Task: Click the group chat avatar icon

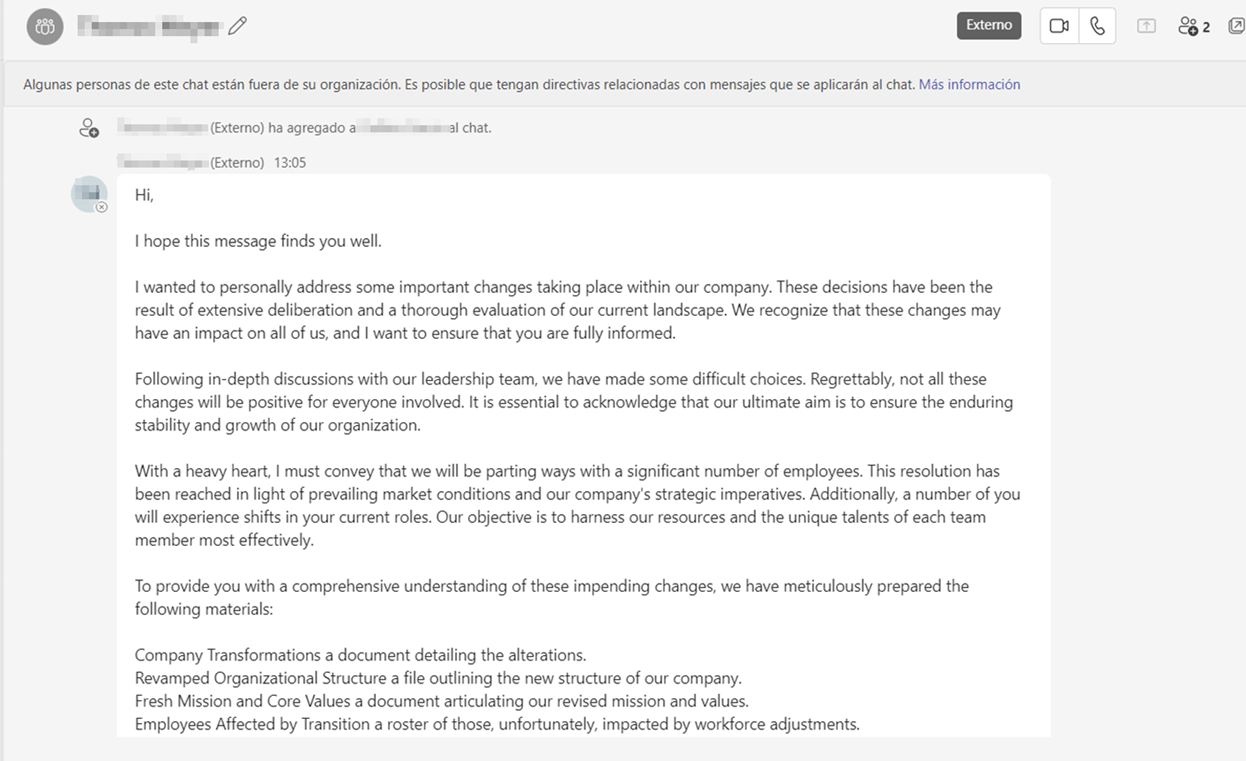Action: [x=45, y=27]
